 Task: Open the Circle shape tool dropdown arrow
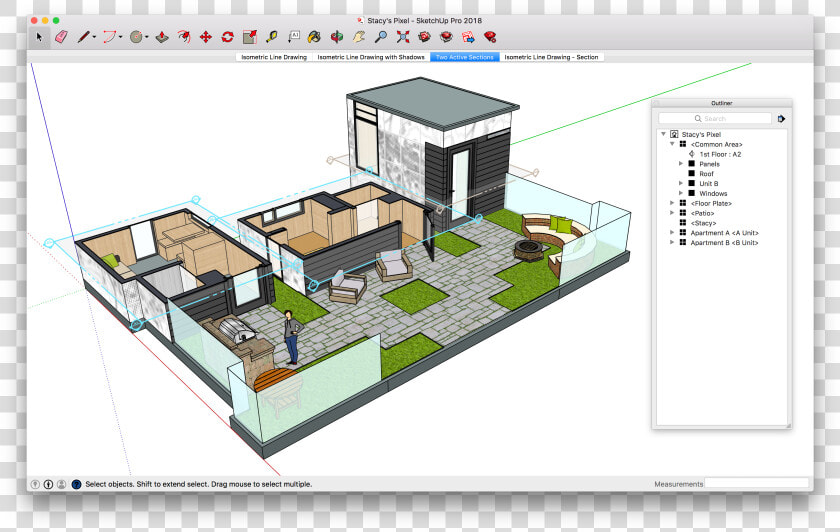click(147, 38)
